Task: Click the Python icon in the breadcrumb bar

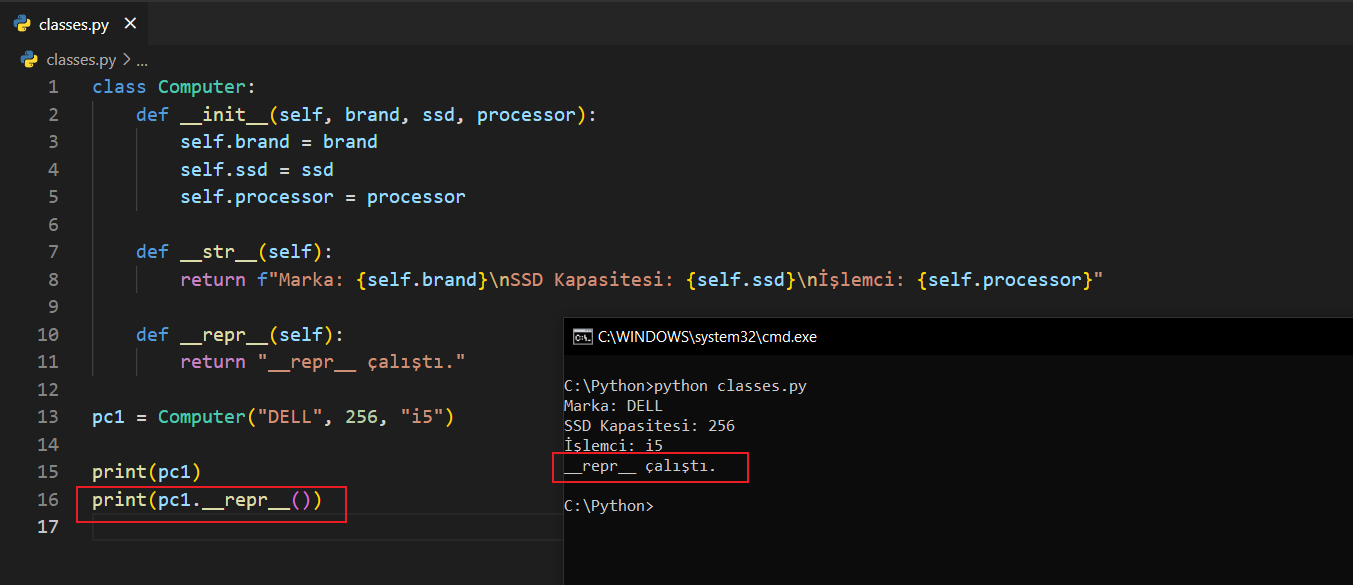Action: 29,59
